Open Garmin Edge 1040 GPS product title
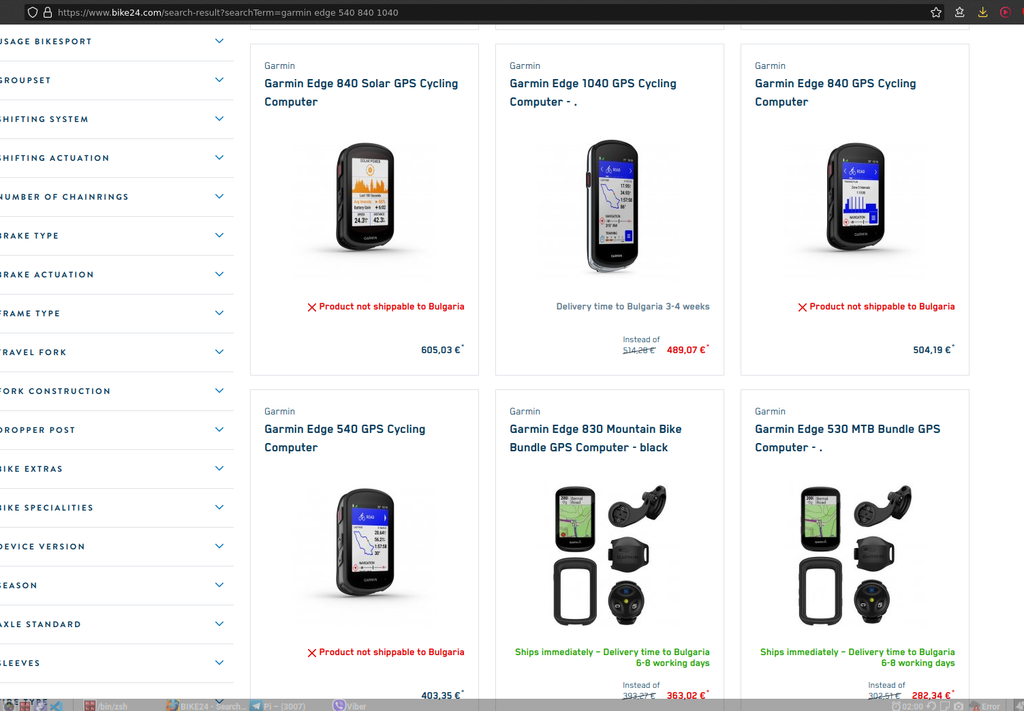Screen dimensions: 1024x711 click(x=593, y=93)
